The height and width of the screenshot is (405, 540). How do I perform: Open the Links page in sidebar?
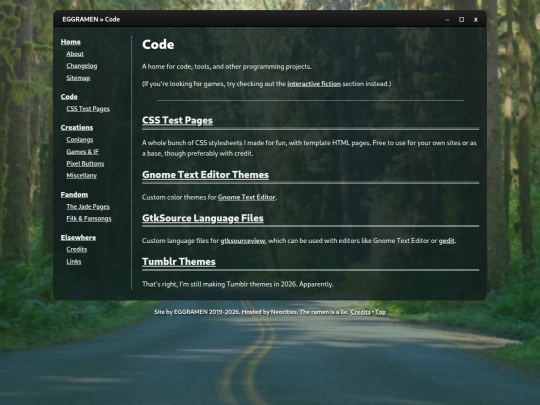tap(74, 261)
